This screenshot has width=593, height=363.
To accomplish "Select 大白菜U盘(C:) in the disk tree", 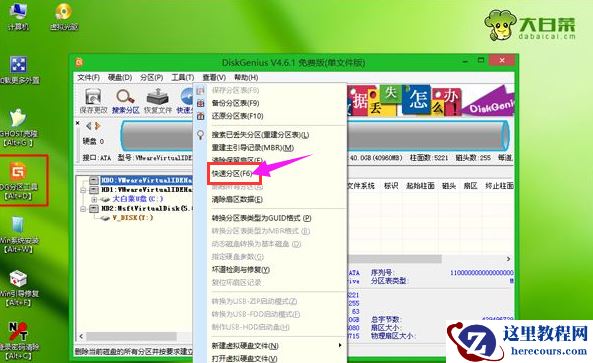I will [138, 199].
